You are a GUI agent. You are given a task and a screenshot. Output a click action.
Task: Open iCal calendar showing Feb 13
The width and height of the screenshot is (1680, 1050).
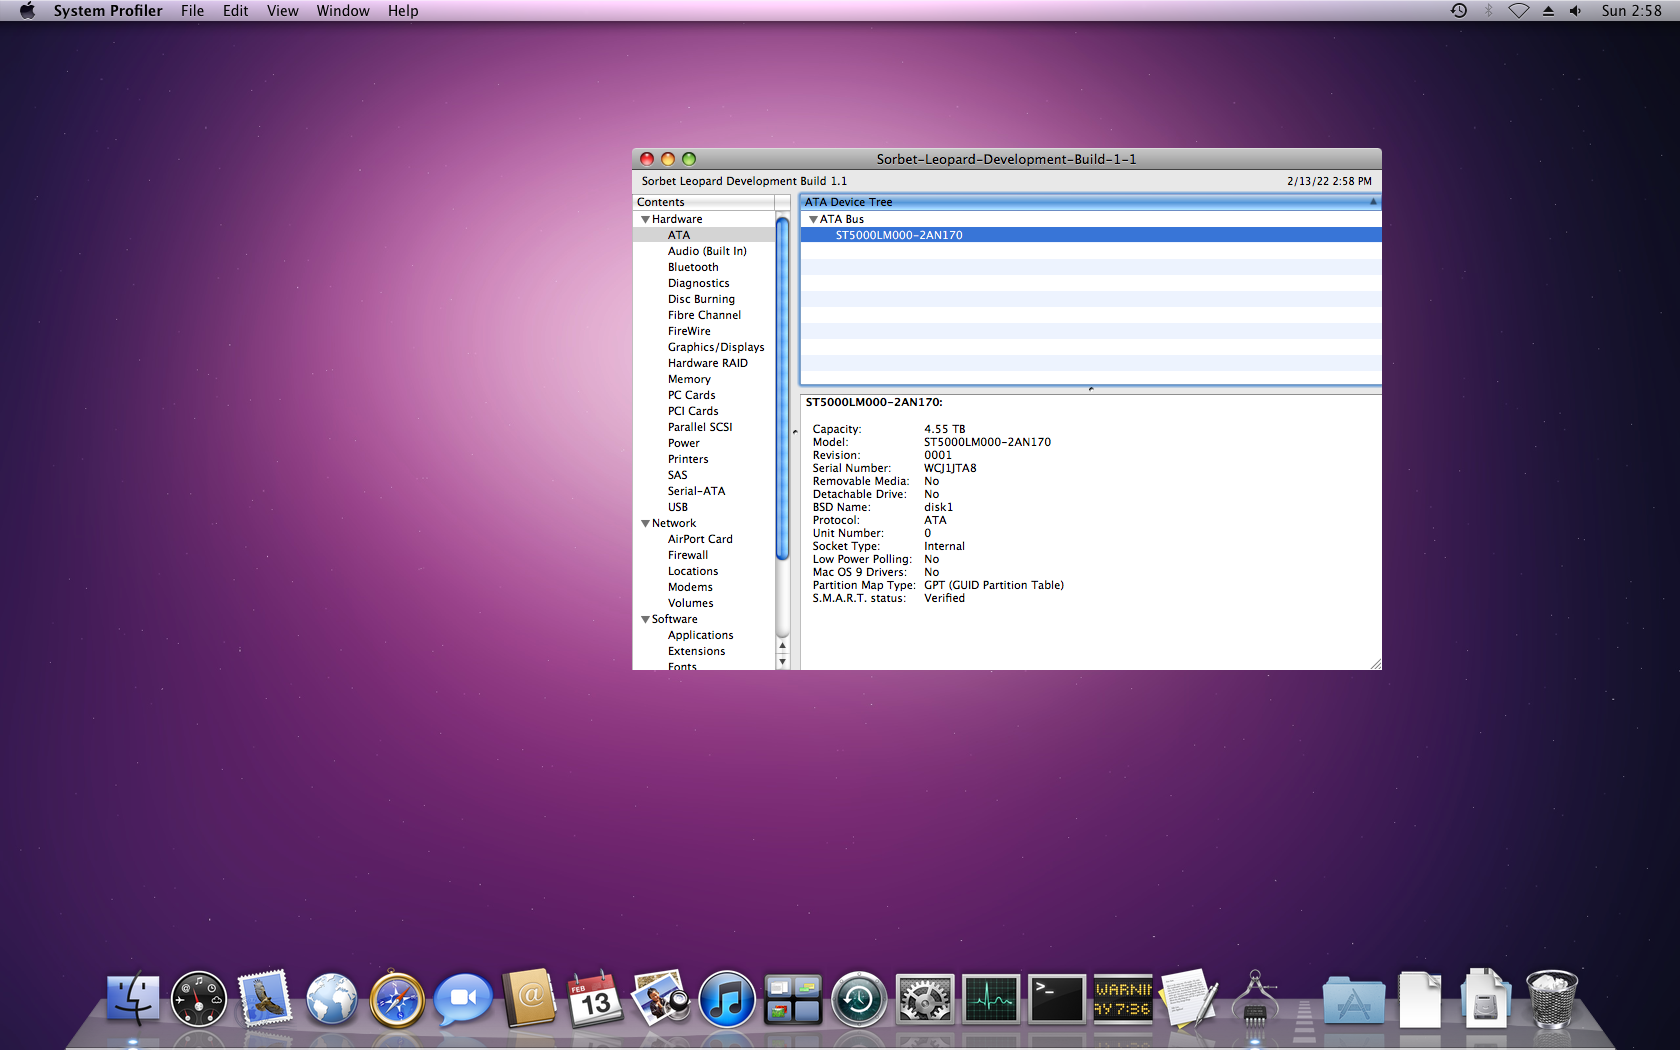[595, 999]
